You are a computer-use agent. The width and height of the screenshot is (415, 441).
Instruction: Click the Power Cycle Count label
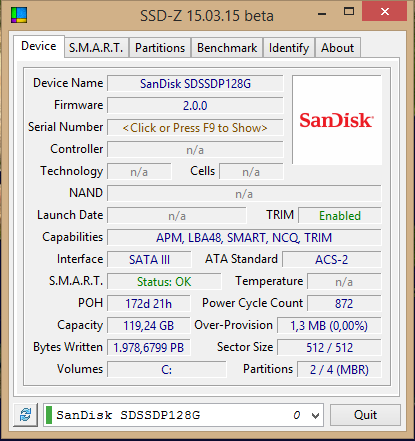(x=252, y=303)
